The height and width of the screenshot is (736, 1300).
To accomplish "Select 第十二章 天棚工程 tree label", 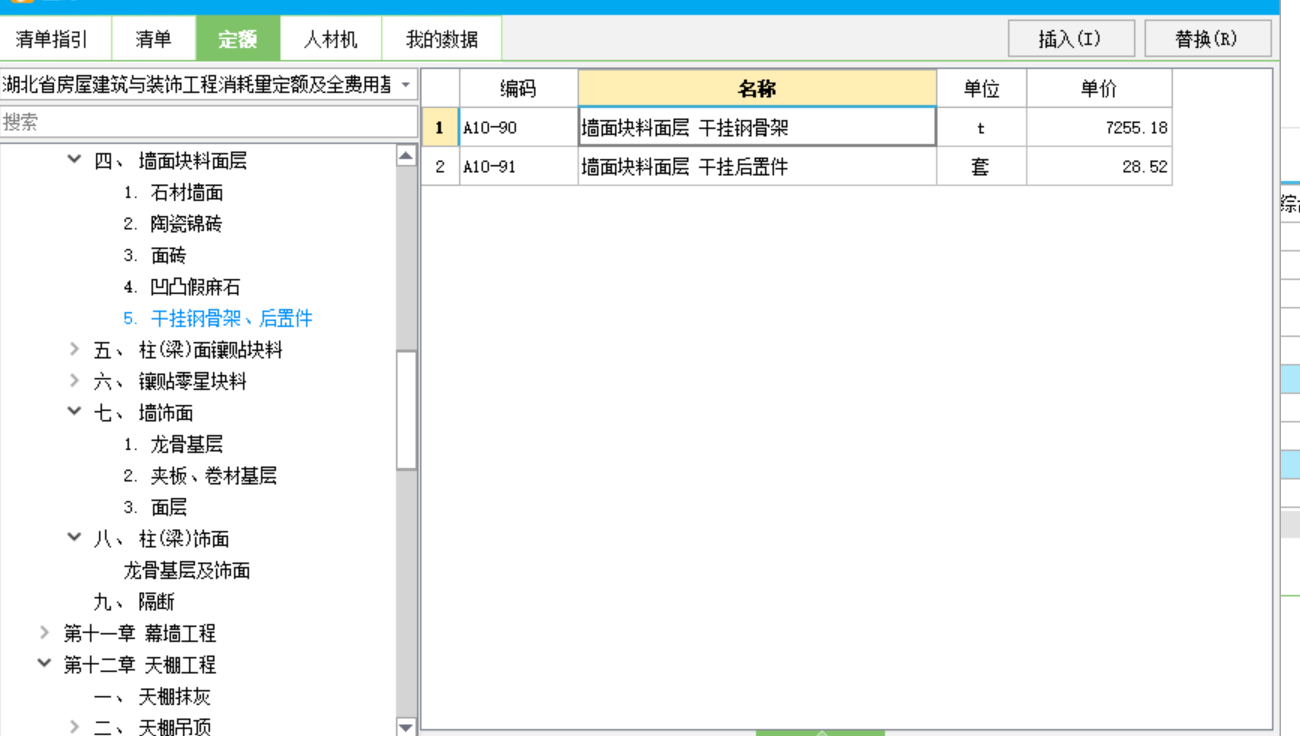I will tap(140, 665).
